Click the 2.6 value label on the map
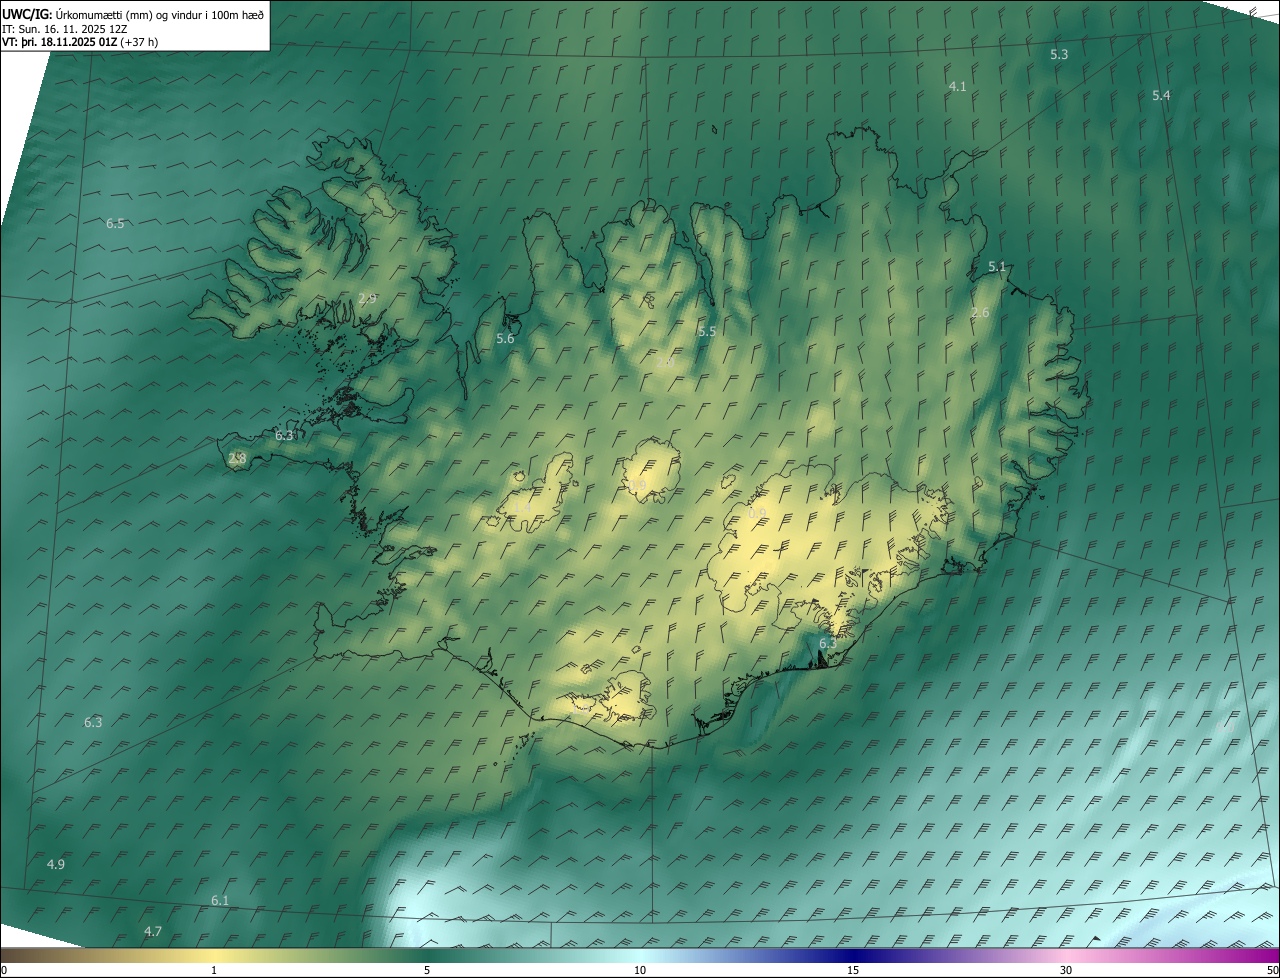The image size is (1280, 978). click(x=980, y=313)
